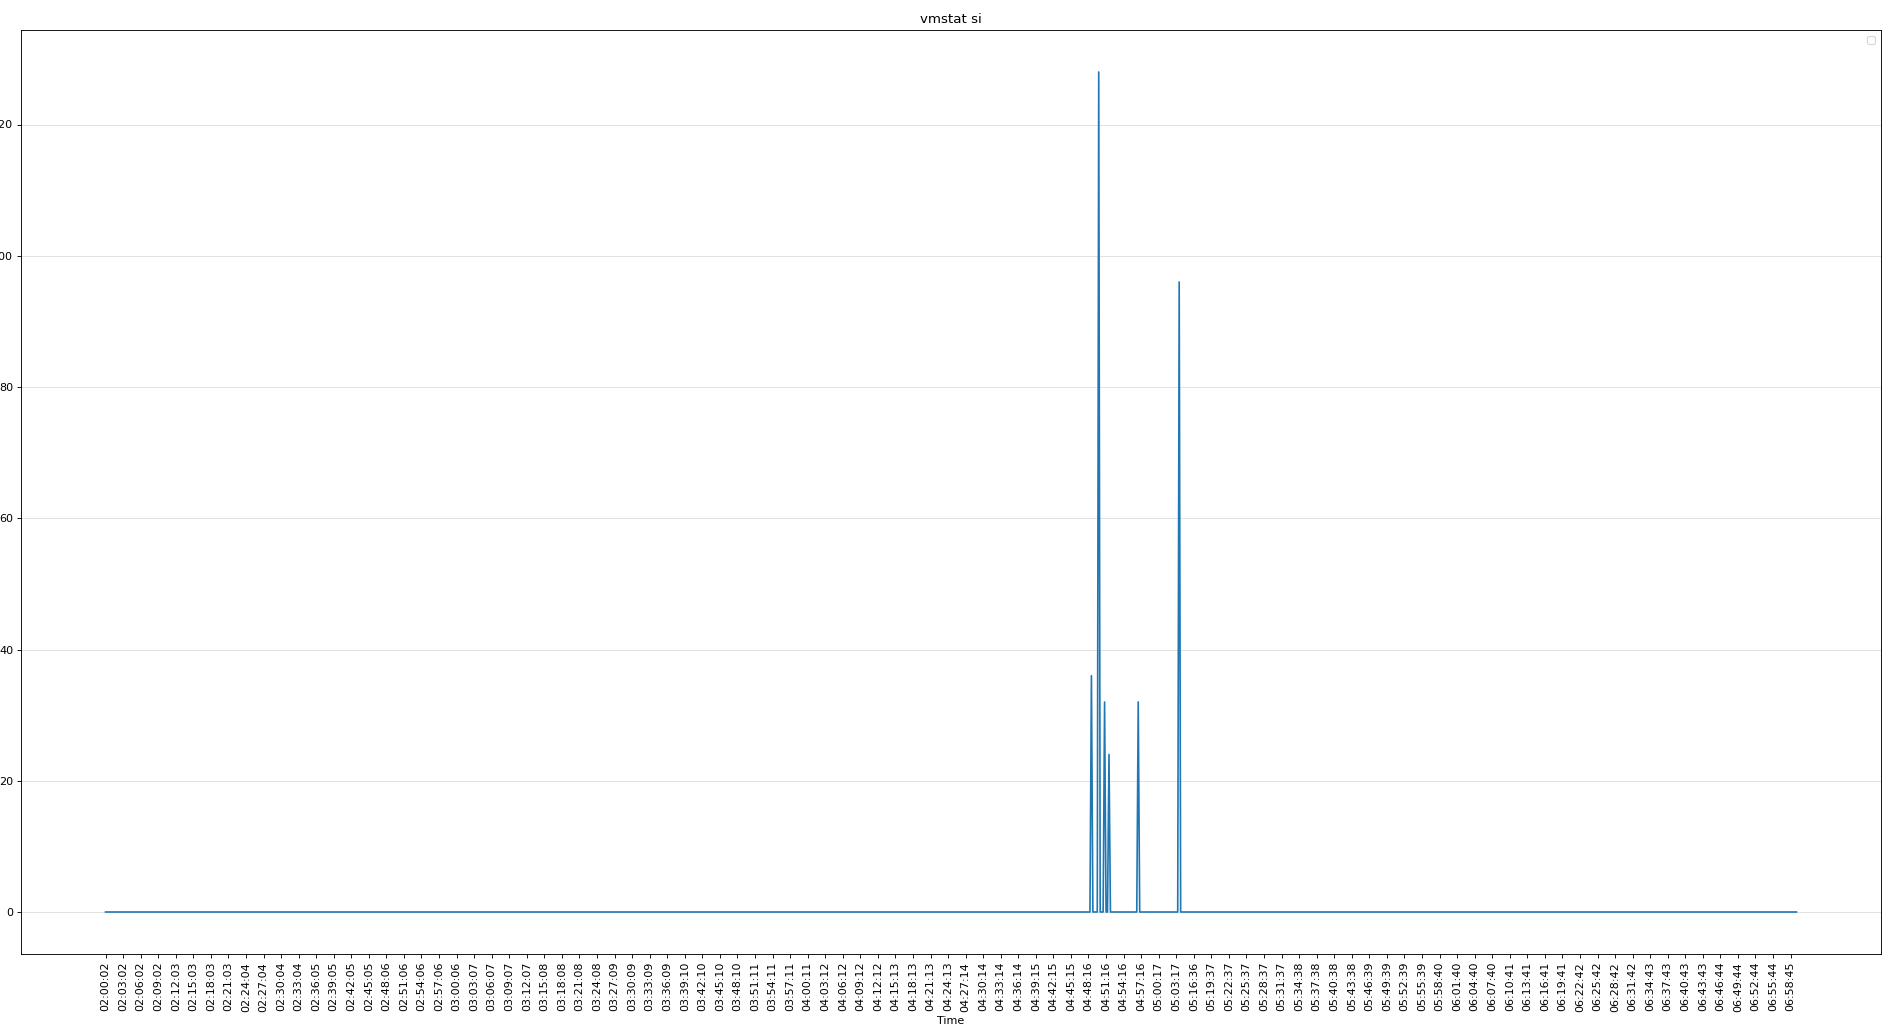
Task: Click the y-axis tick label '40'
Action: 7,650
